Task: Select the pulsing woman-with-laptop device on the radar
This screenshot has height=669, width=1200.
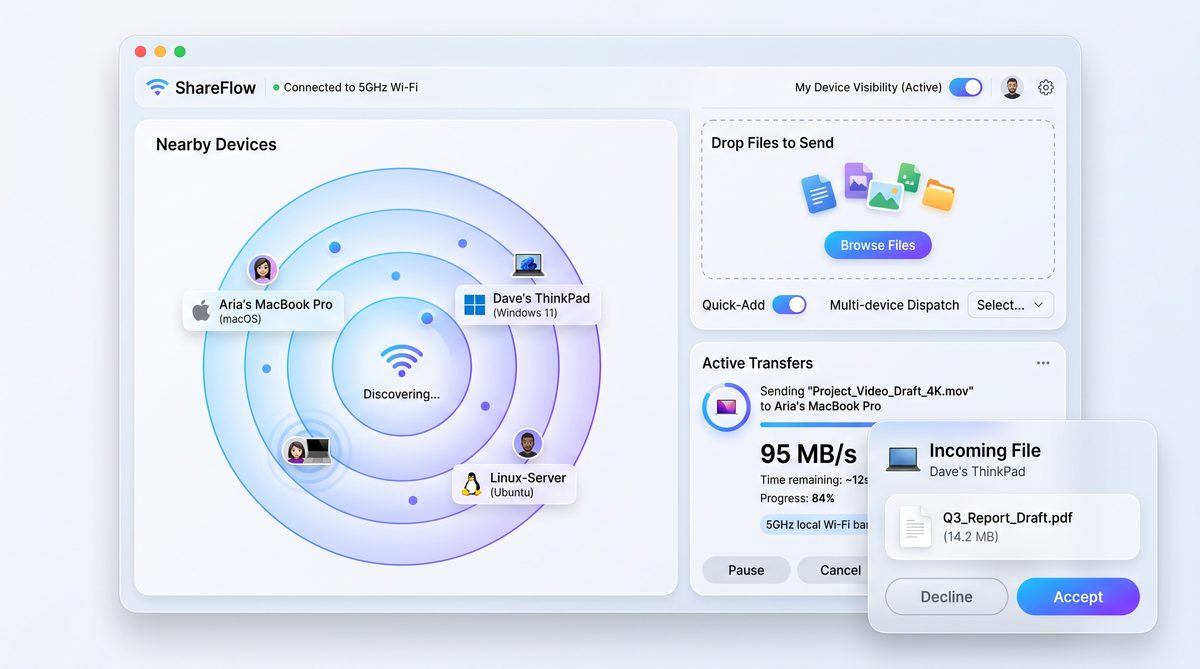Action: 308,451
